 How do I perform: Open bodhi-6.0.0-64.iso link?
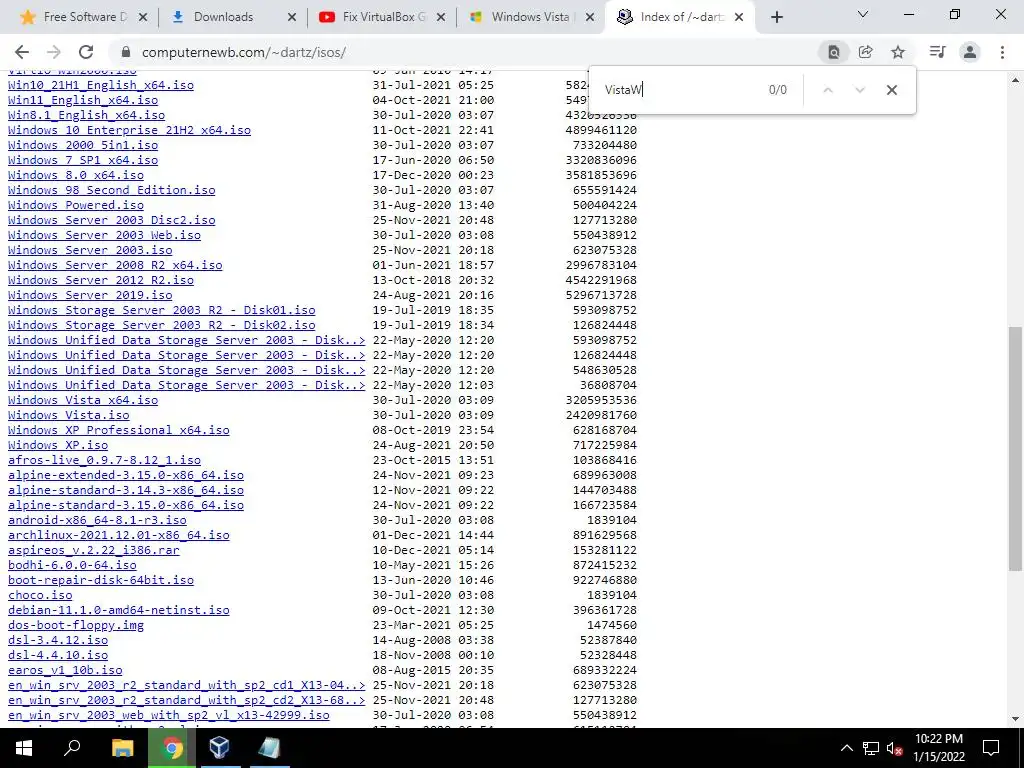pyautogui.click(x=72, y=565)
